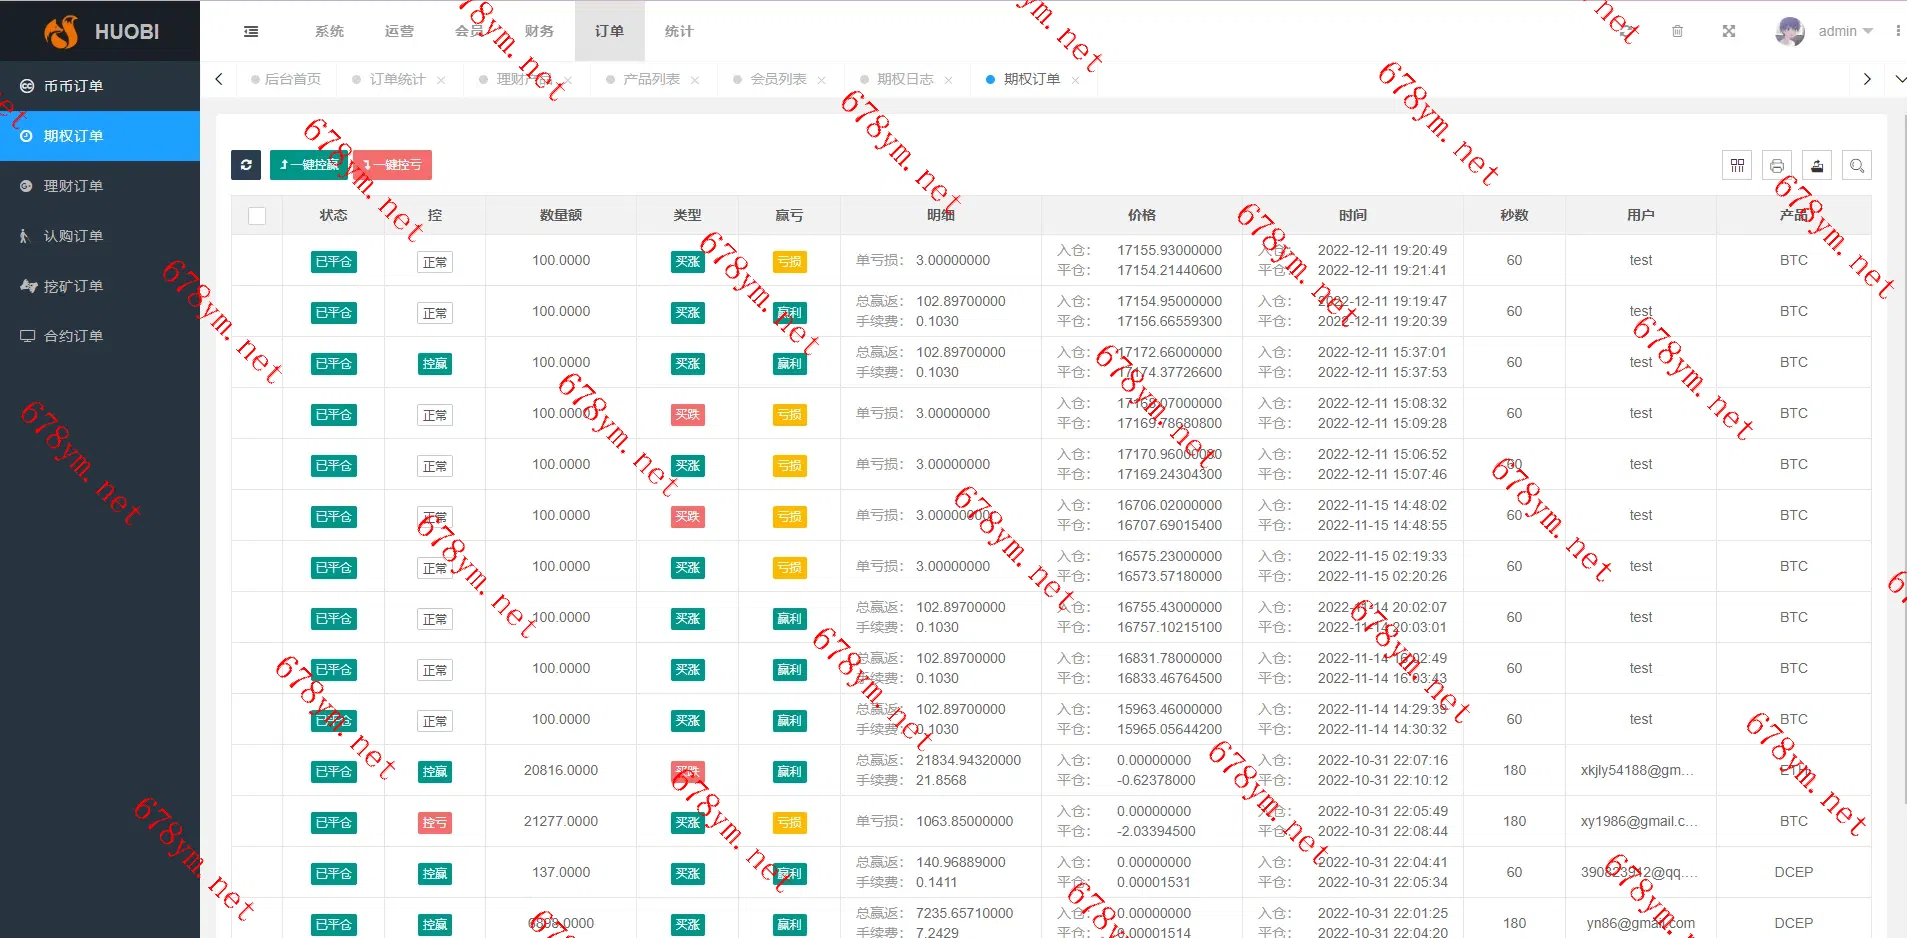Tick the select-all checkbox in table header
The width and height of the screenshot is (1907, 938).
click(x=257, y=216)
